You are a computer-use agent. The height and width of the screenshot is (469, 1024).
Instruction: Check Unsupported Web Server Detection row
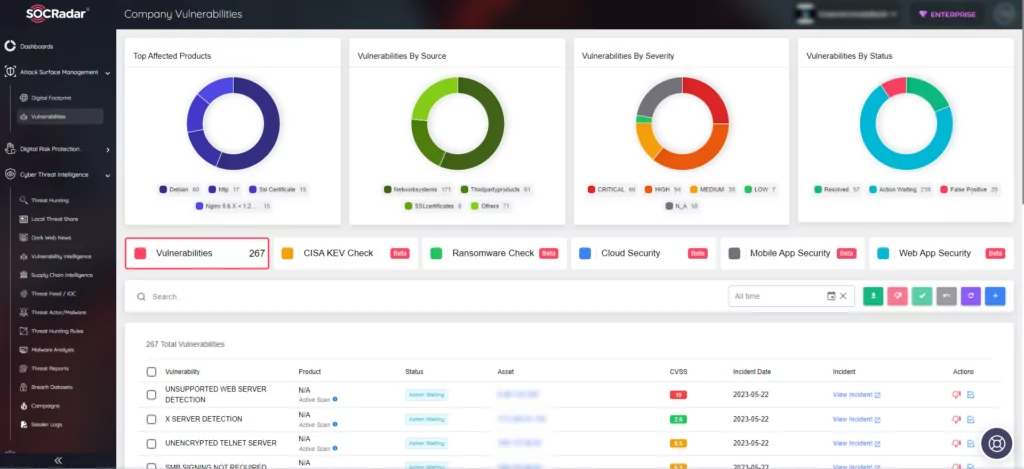tap(152, 395)
